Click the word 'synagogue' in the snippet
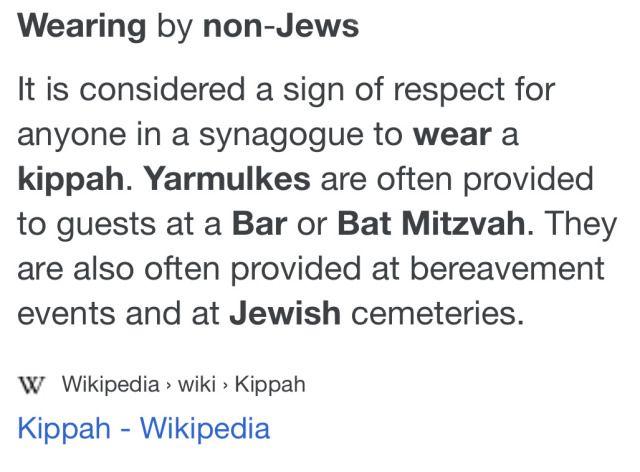 tap(281, 137)
